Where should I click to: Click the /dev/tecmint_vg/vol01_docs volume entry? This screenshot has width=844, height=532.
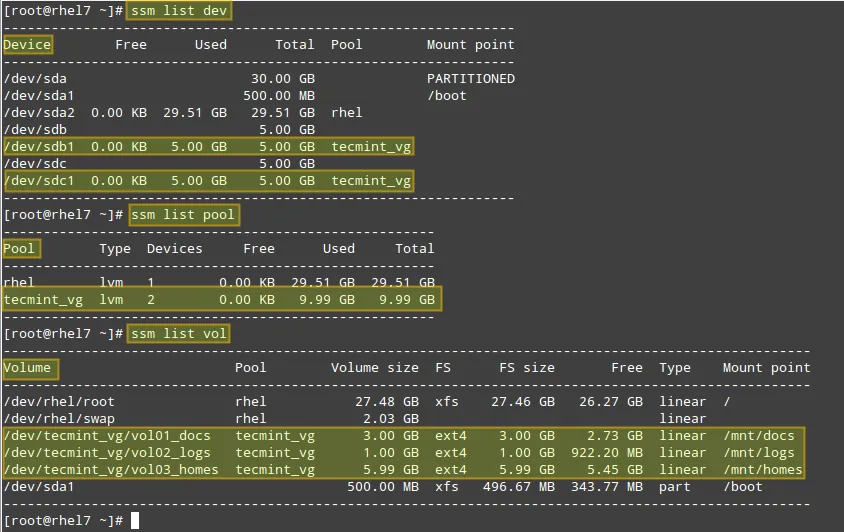[107, 436]
